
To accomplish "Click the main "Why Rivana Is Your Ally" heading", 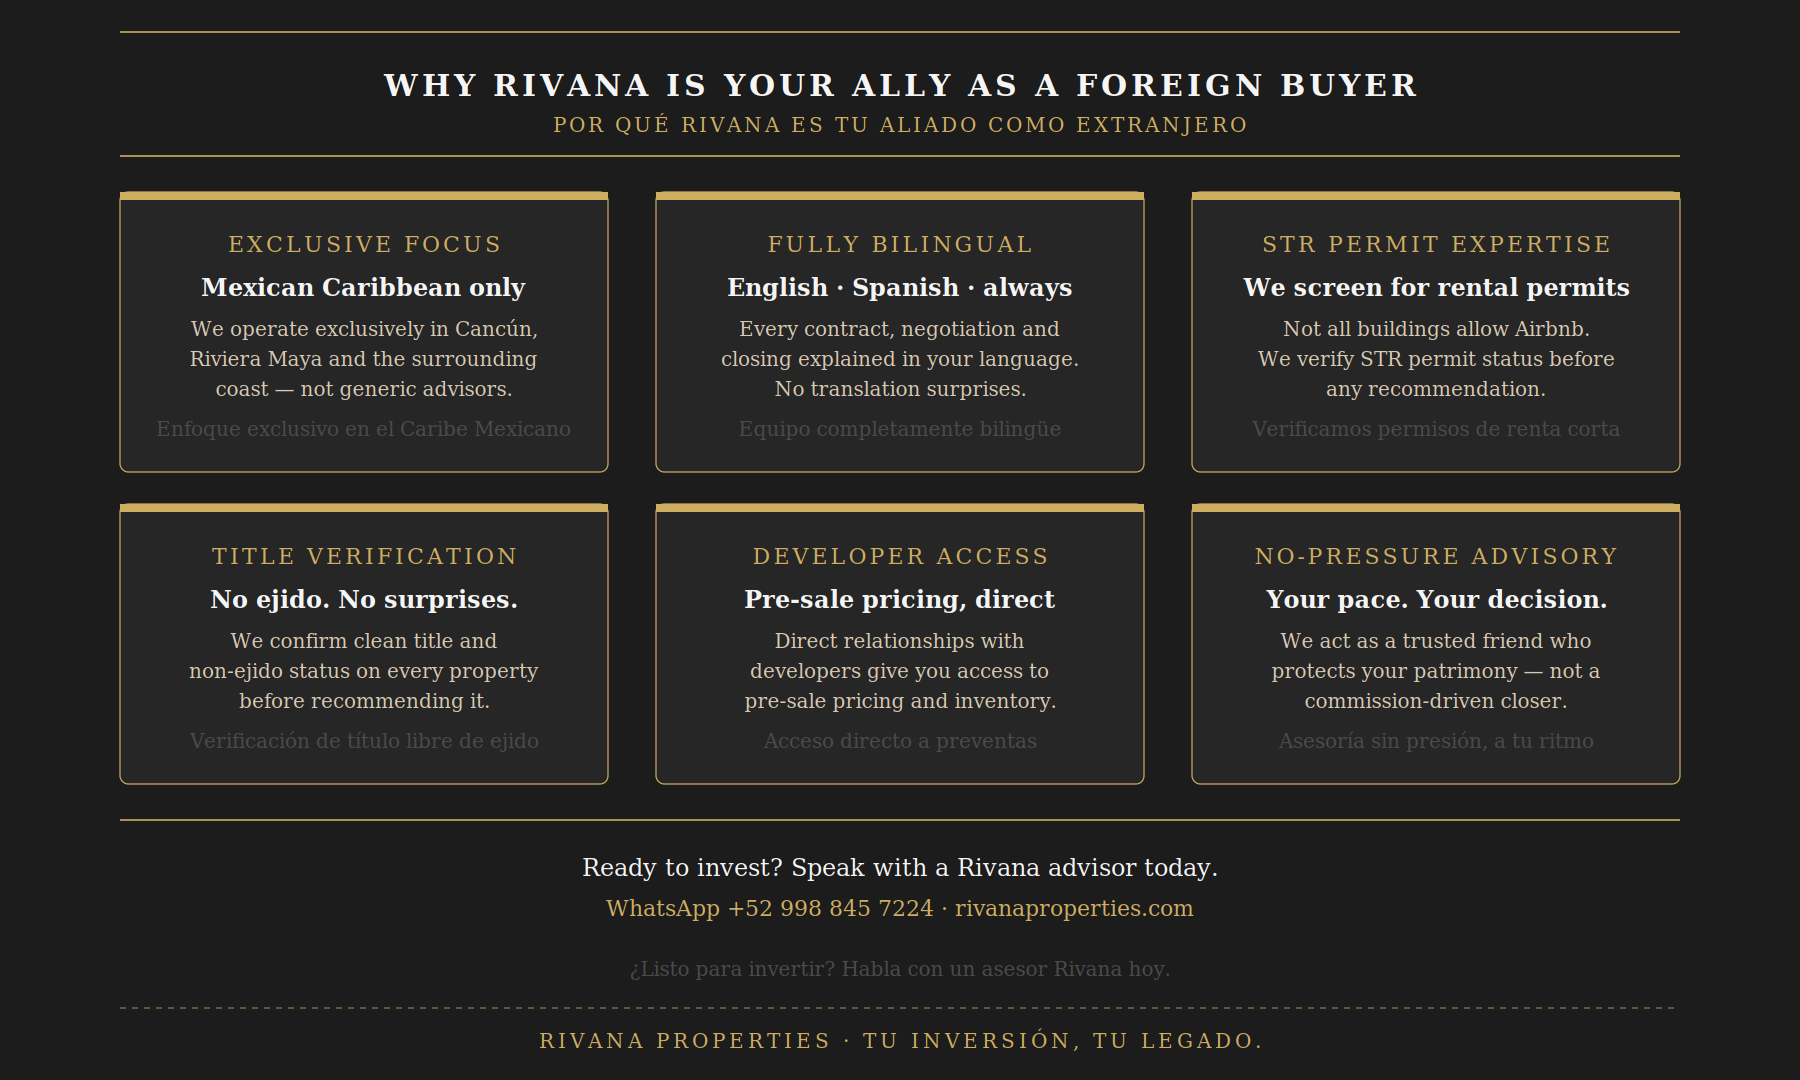I will [900, 86].
